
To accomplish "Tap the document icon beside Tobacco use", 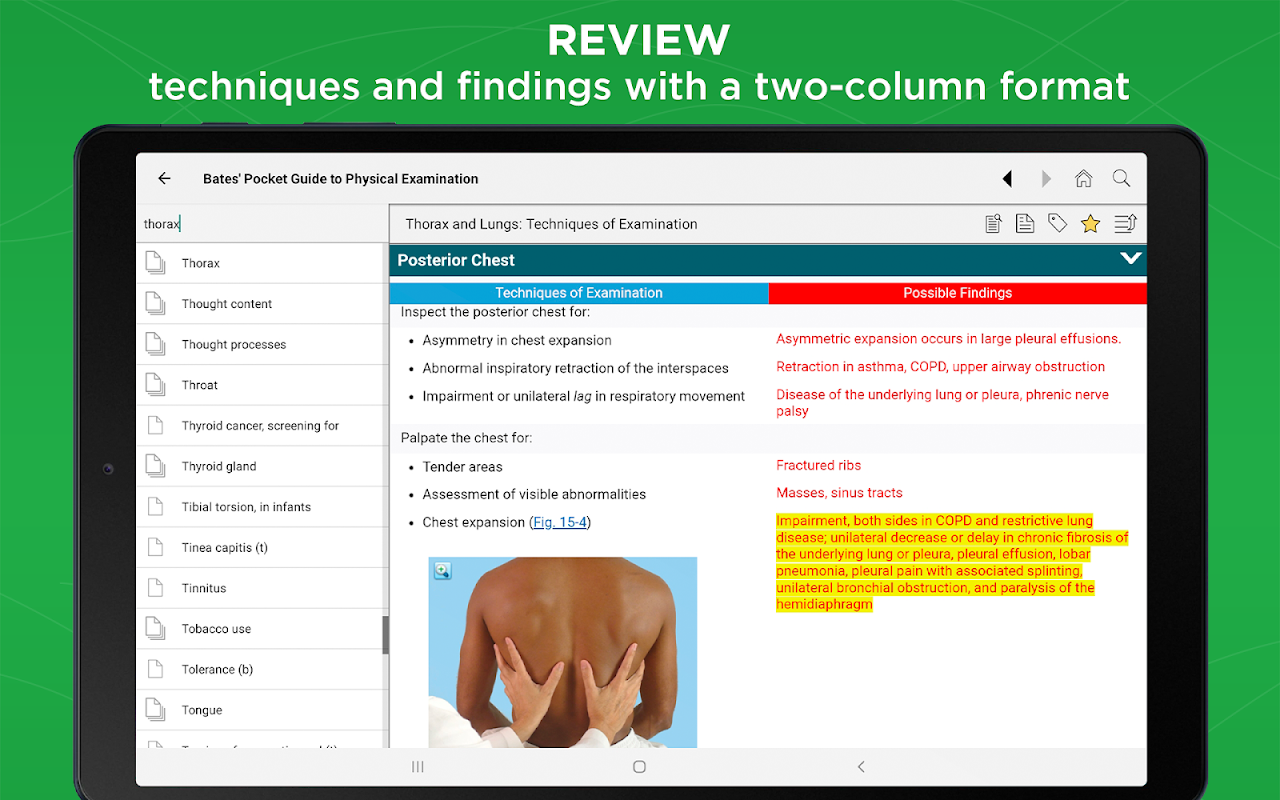I will [155, 629].
